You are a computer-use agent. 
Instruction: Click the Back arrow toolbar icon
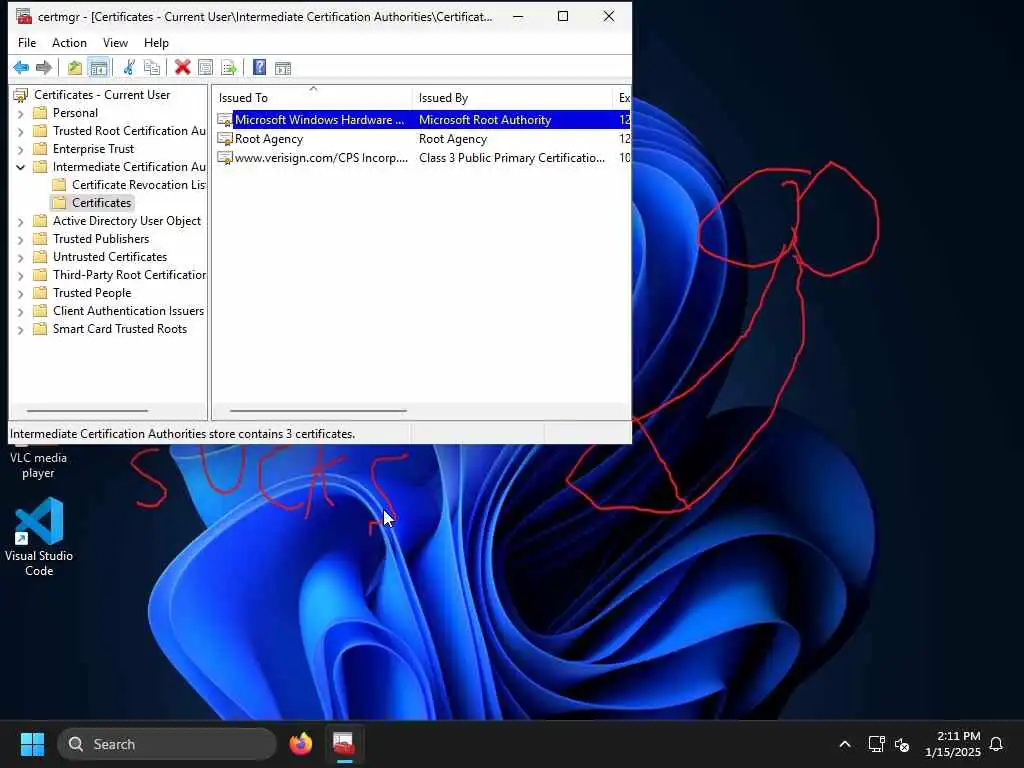pyautogui.click(x=21, y=67)
